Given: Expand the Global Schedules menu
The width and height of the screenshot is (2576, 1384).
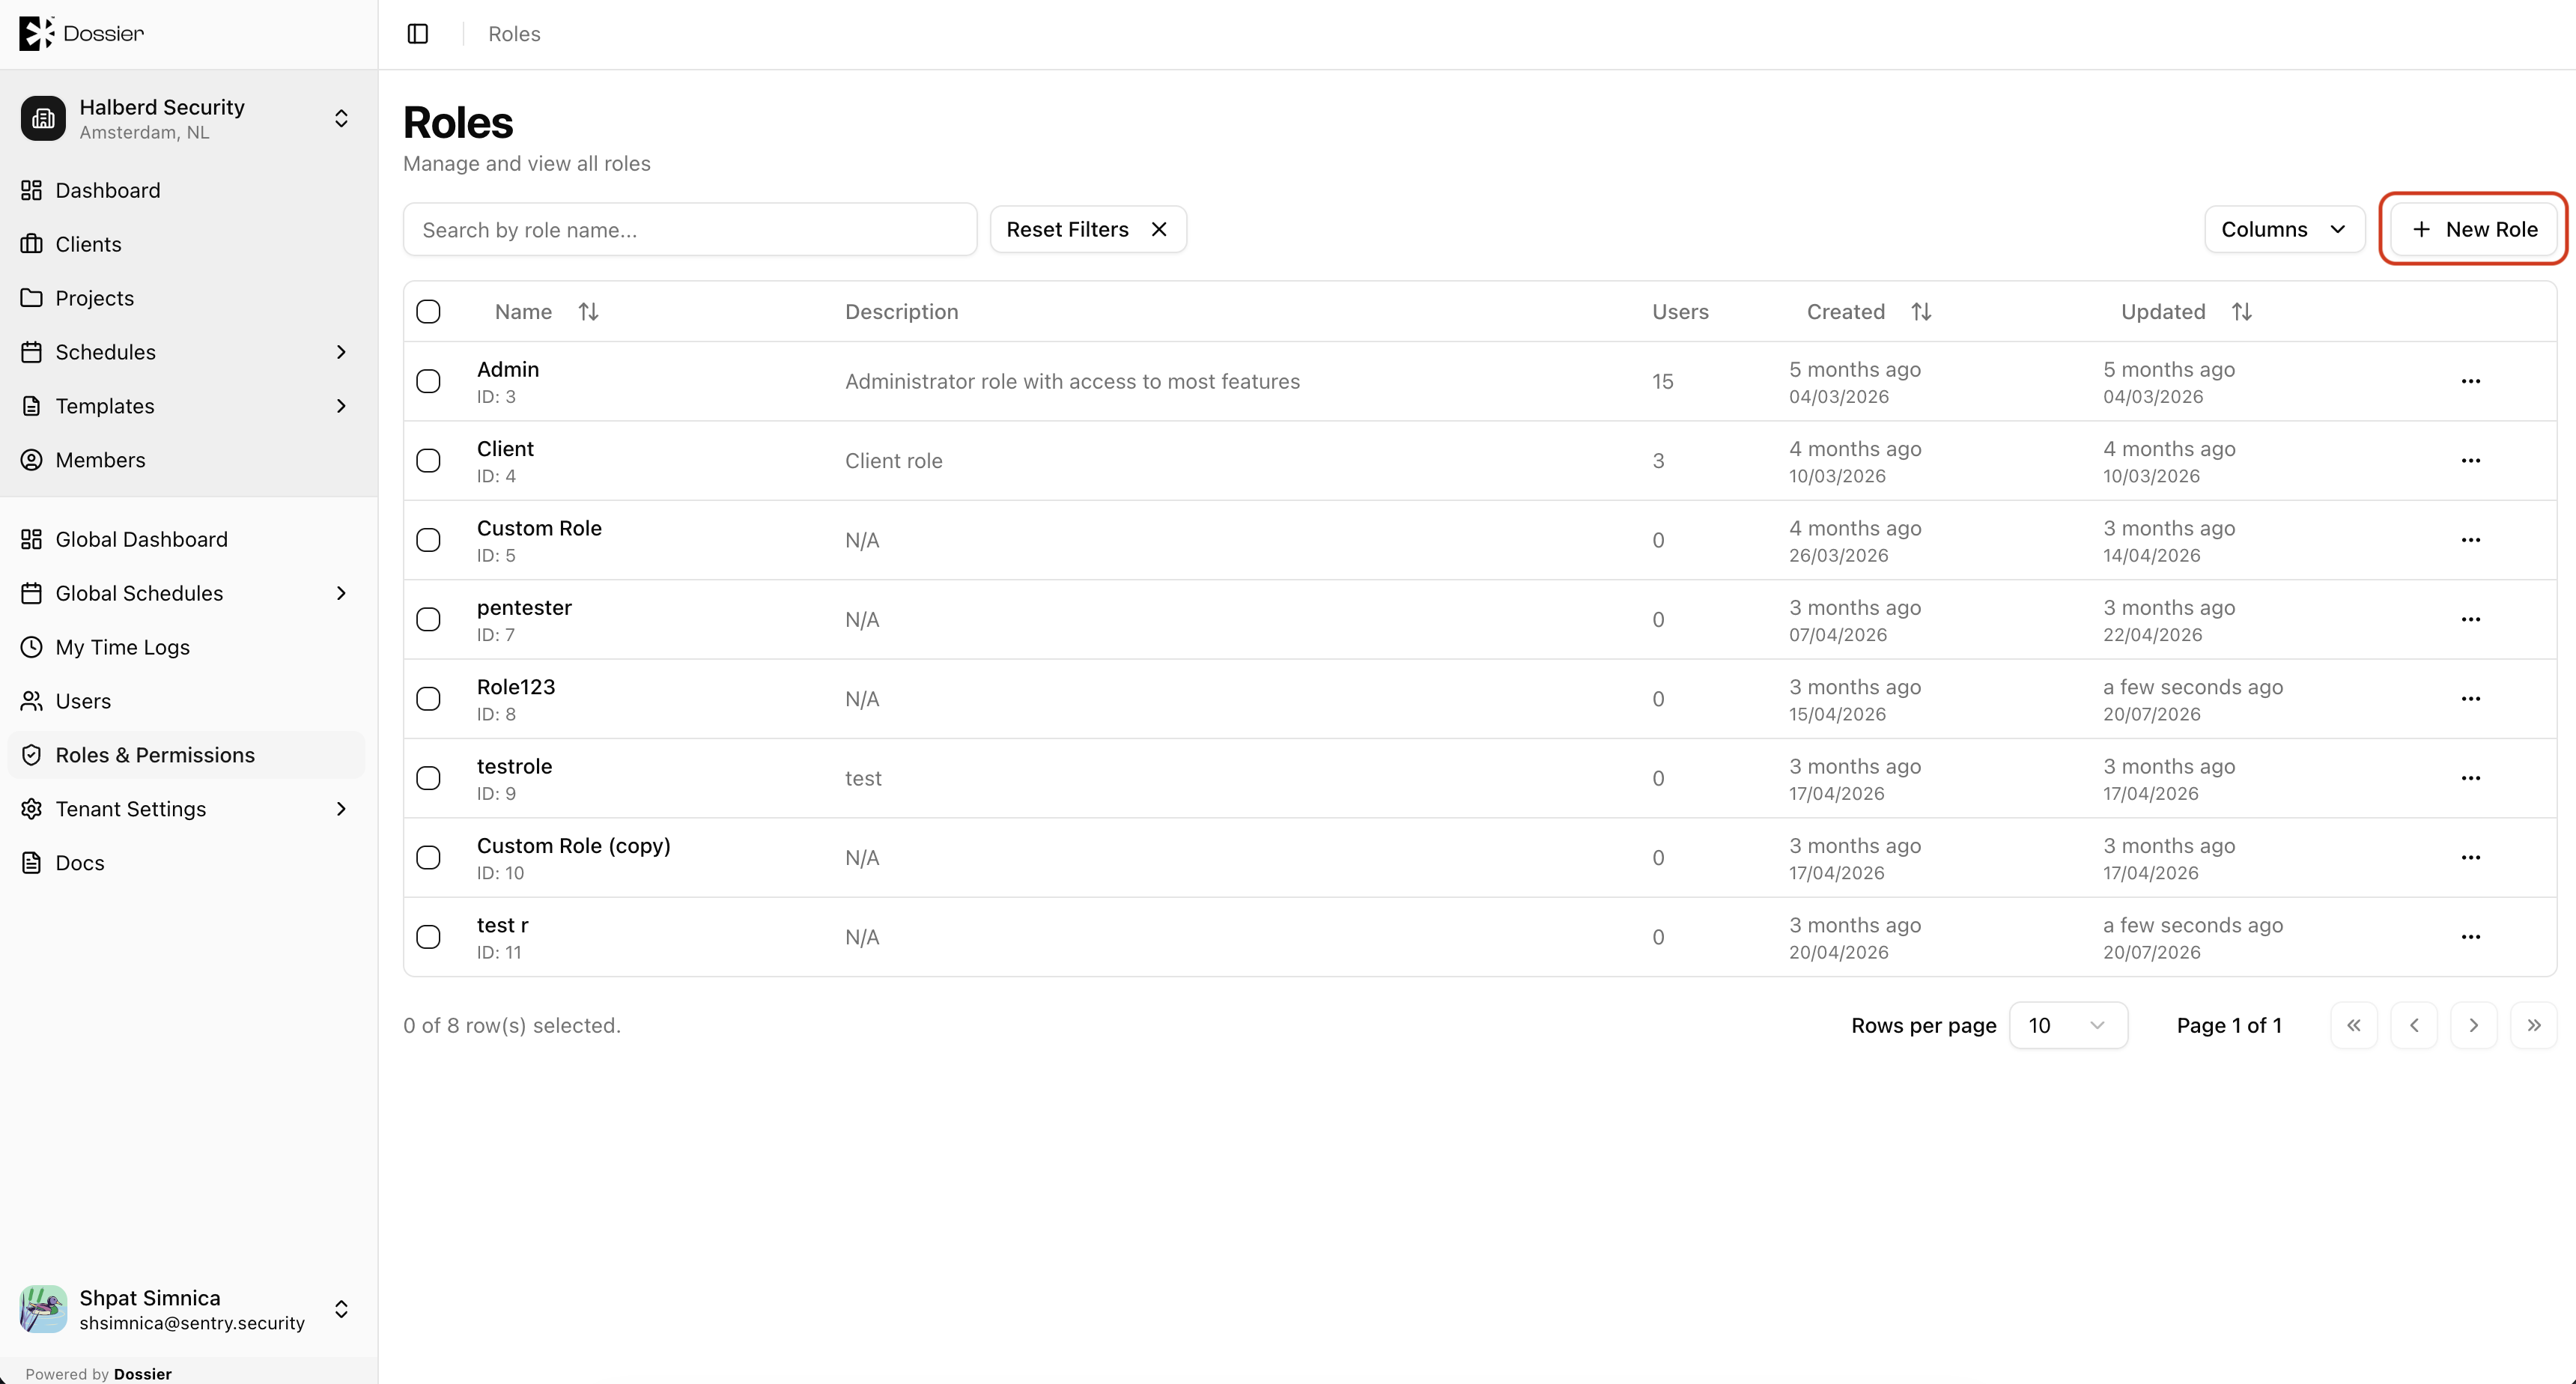Looking at the screenshot, I should coord(187,593).
